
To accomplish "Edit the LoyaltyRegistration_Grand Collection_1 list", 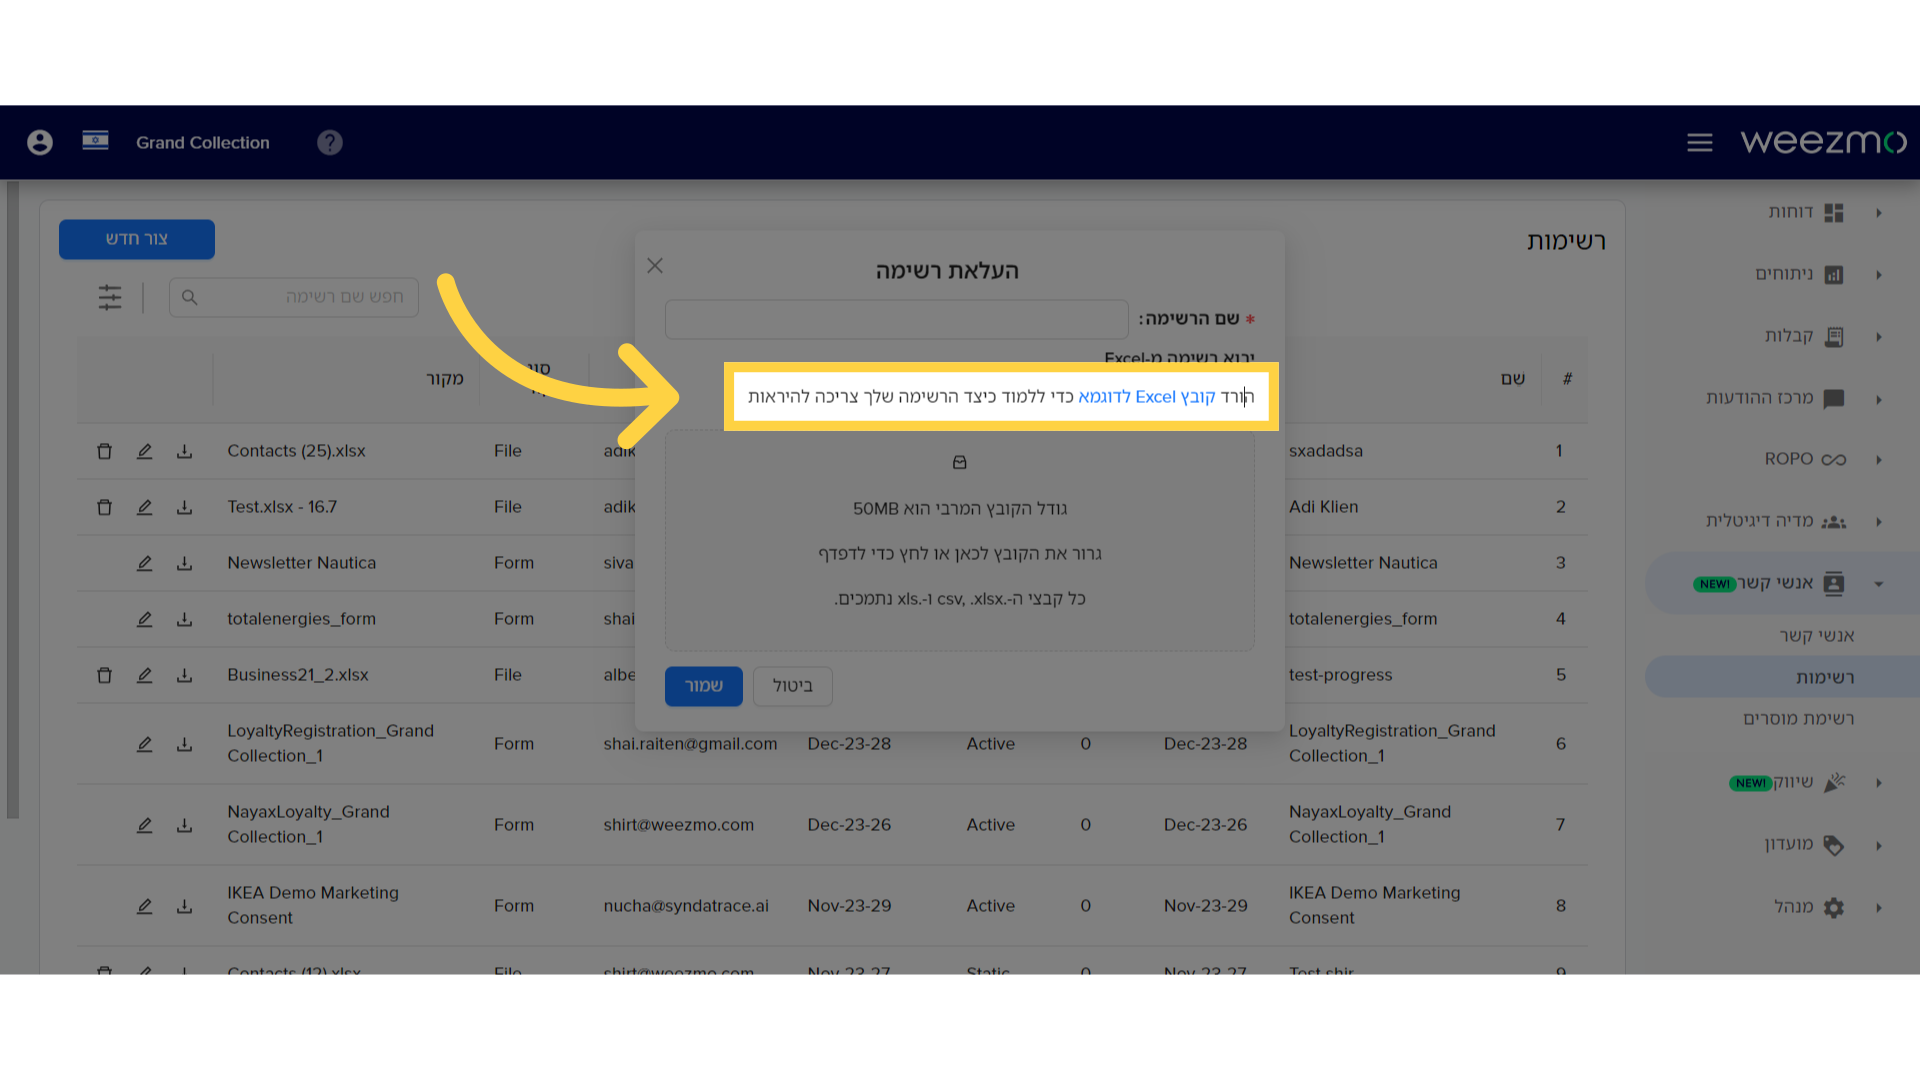I will point(144,744).
